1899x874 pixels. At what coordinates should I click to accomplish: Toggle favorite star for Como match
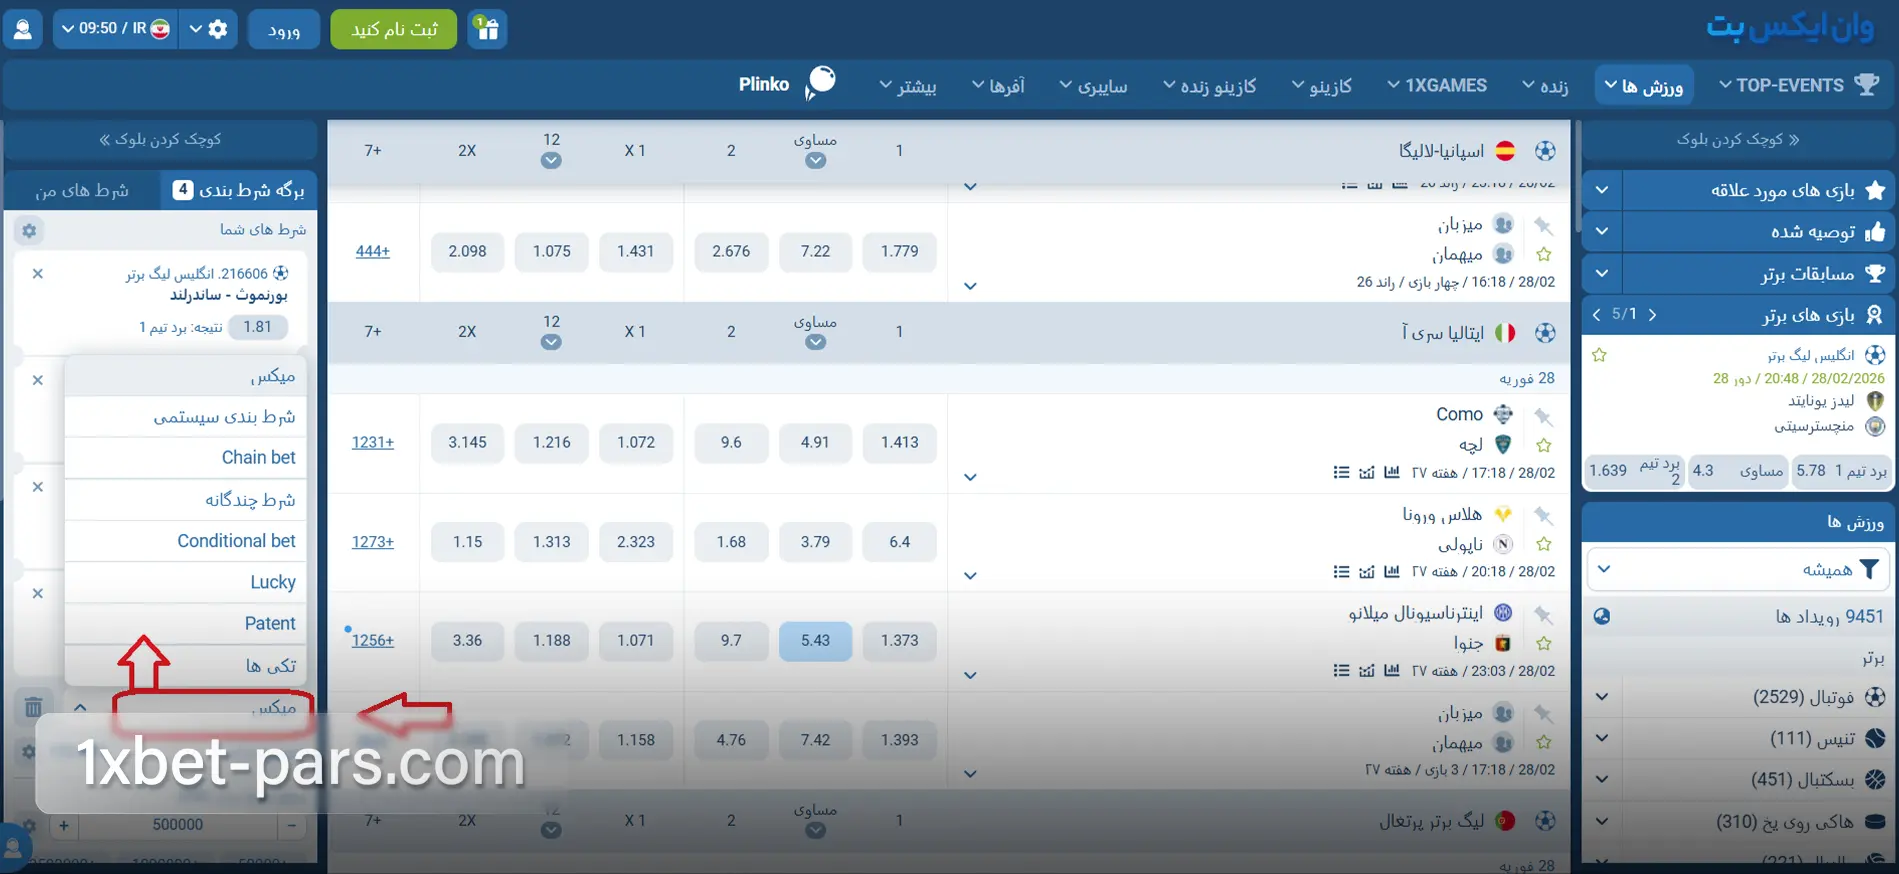[1543, 445]
